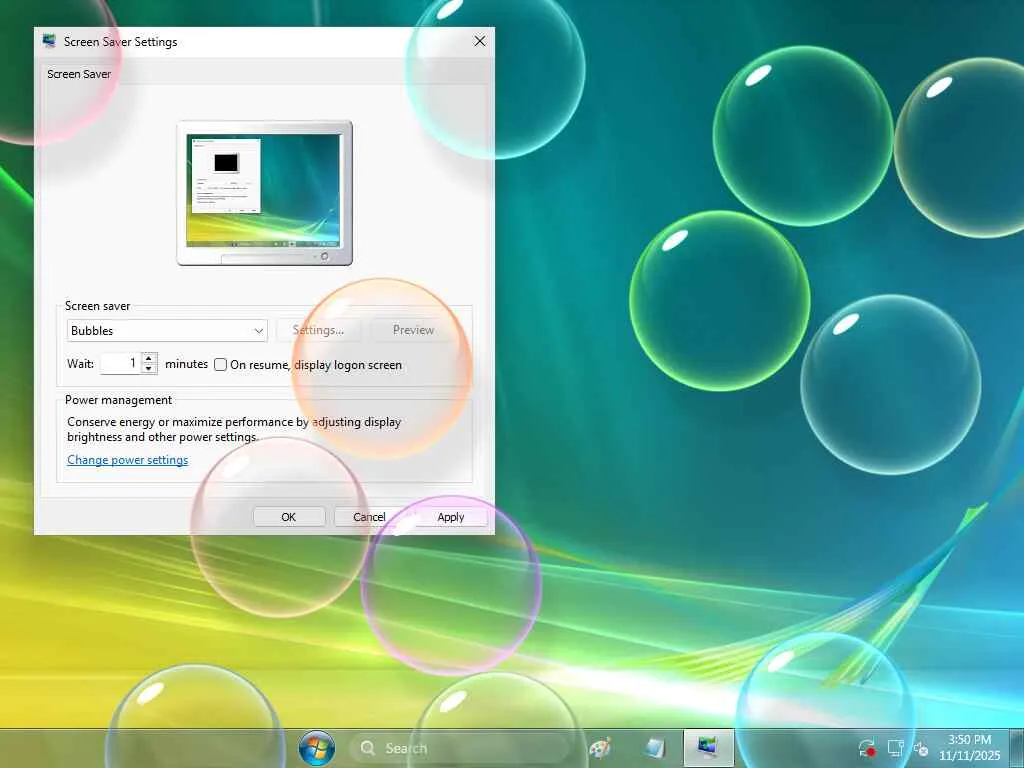The width and height of the screenshot is (1024, 768).
Task: Click the dialog title bar monitor icon
Action: tap(49, 41)
